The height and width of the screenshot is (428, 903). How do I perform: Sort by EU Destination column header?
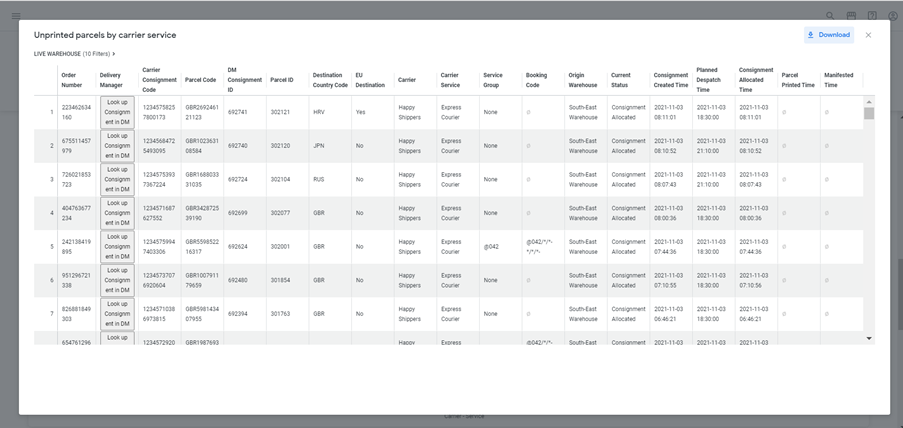click(370, 80)
